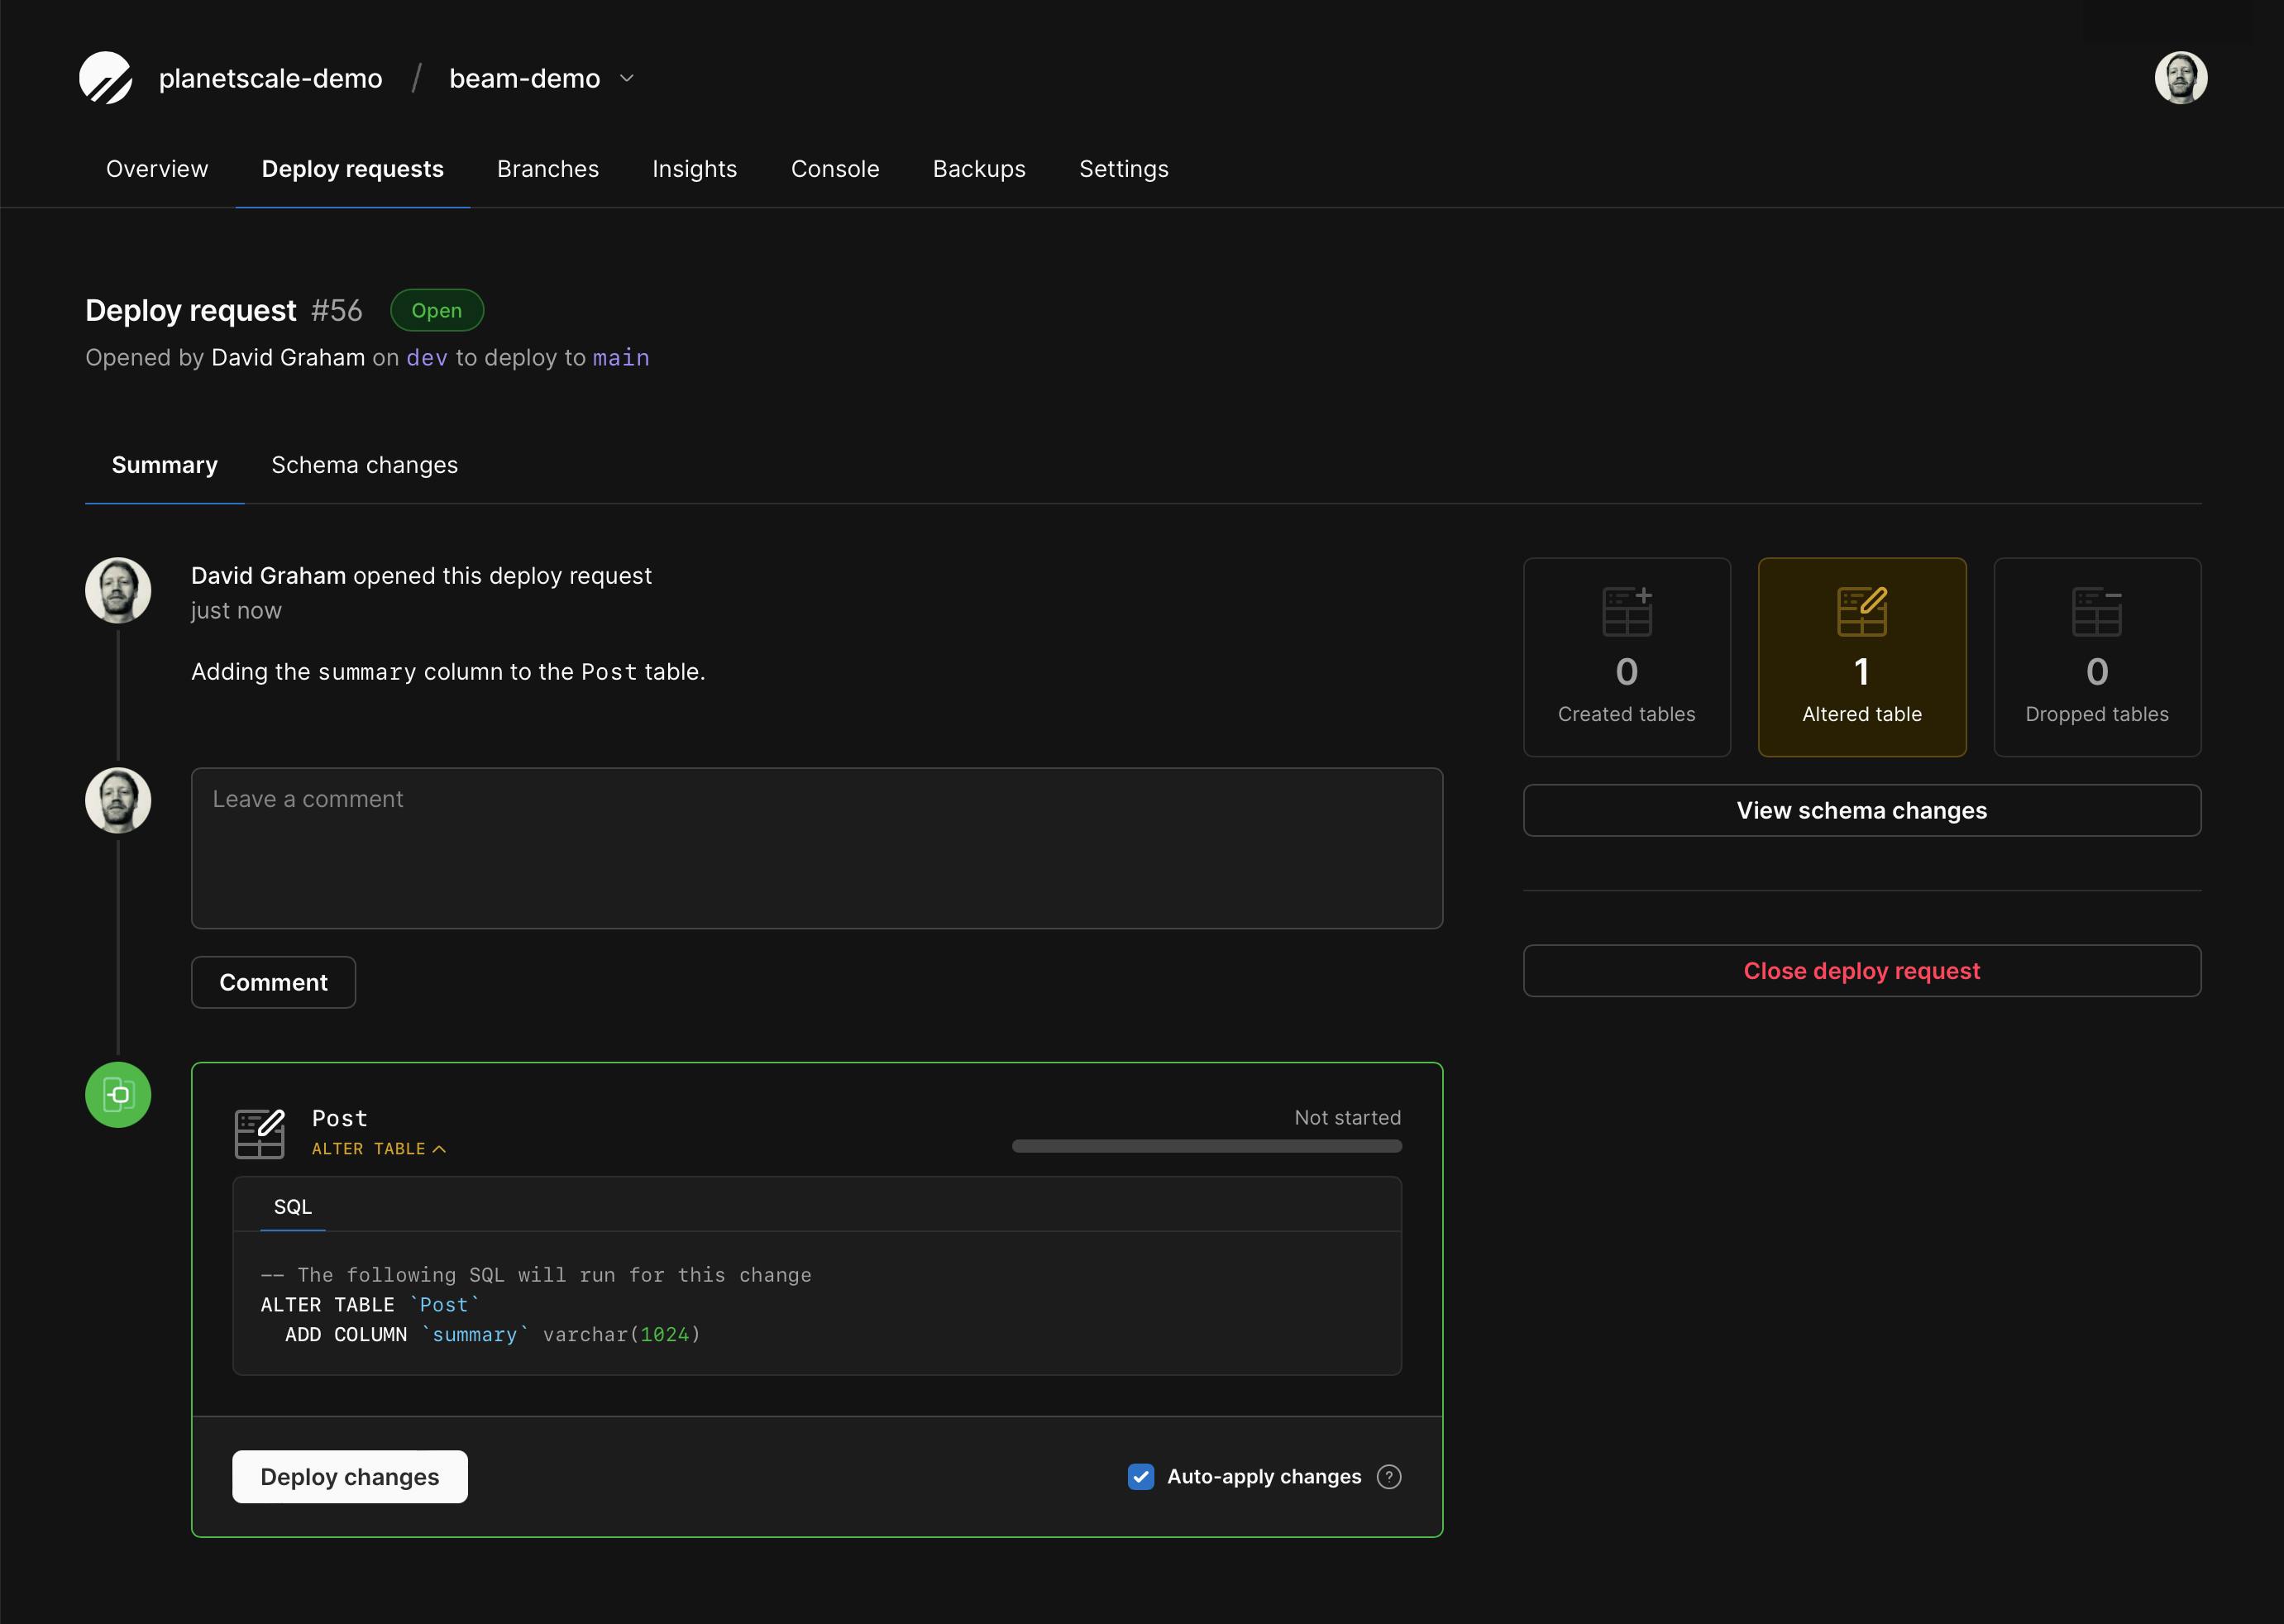This screenshot has width=2284, height=1624.
Task: Click the Not started progress bar
Action: [1206, 1146]
